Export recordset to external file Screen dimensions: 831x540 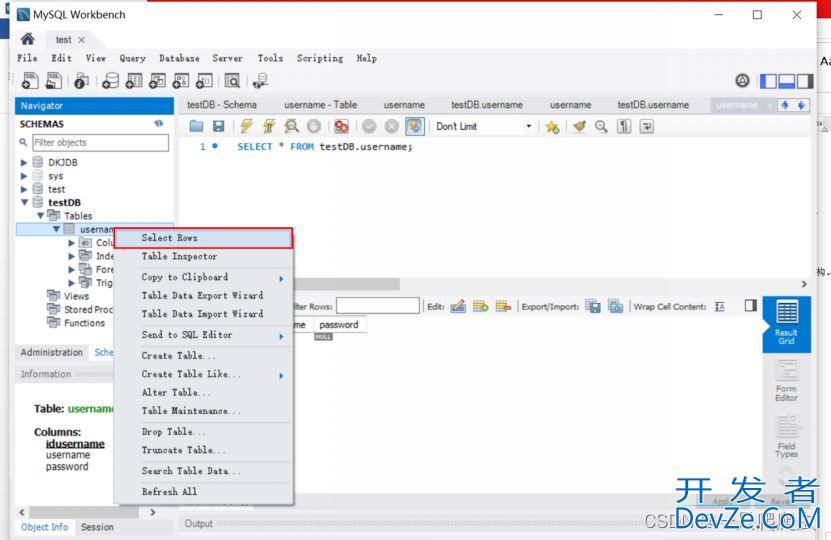tap(593, 306)
